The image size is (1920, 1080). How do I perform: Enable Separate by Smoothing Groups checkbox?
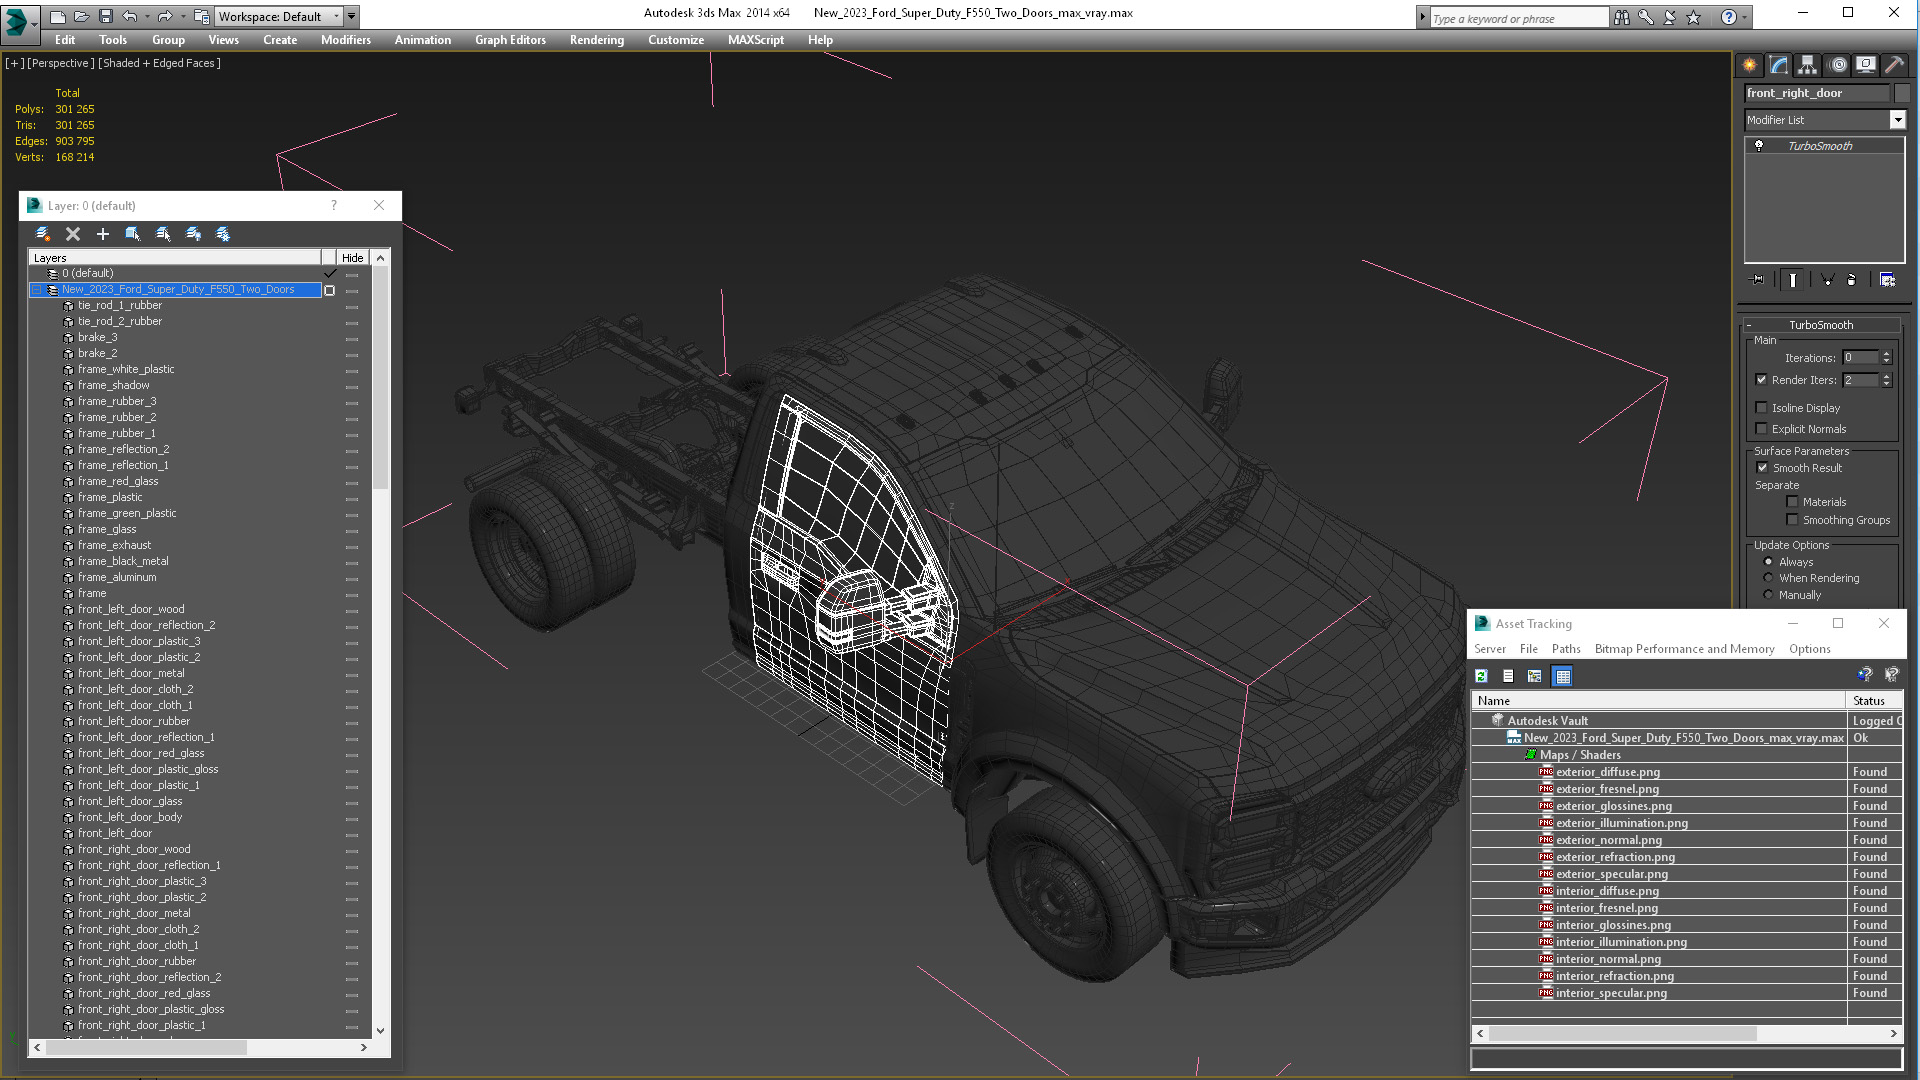click(x=1793, y=520)
